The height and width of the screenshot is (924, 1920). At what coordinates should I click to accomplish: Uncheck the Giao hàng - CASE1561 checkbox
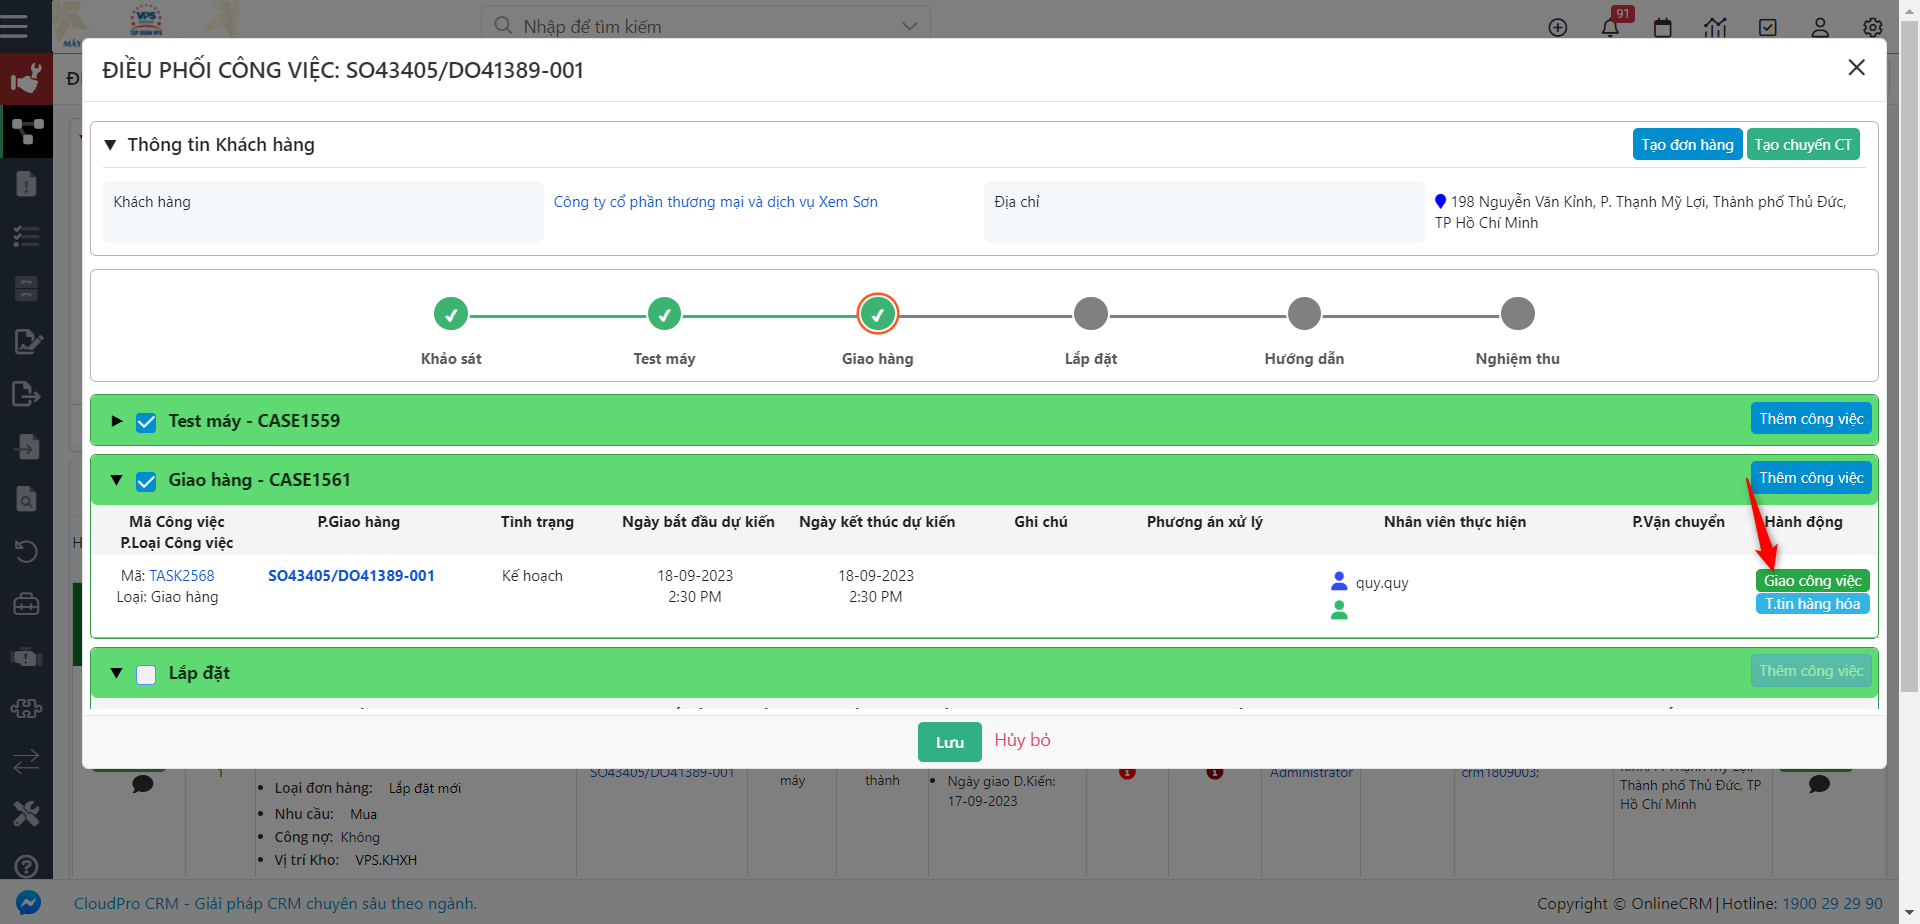pos(146,481)
